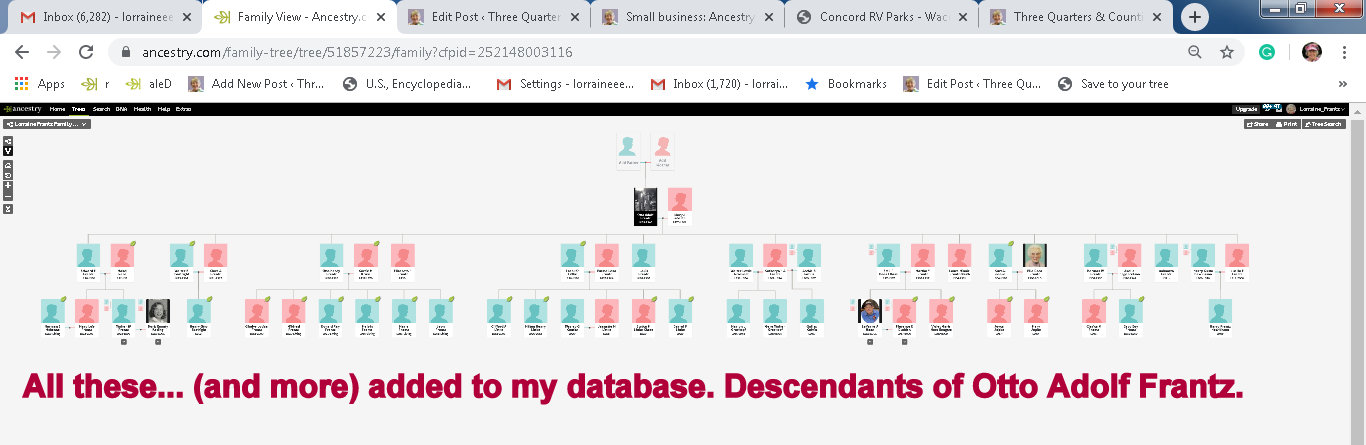This screenshot has width=1366, height=445.
Task: Click the Upgrade button
Action: click(1246, 109)
